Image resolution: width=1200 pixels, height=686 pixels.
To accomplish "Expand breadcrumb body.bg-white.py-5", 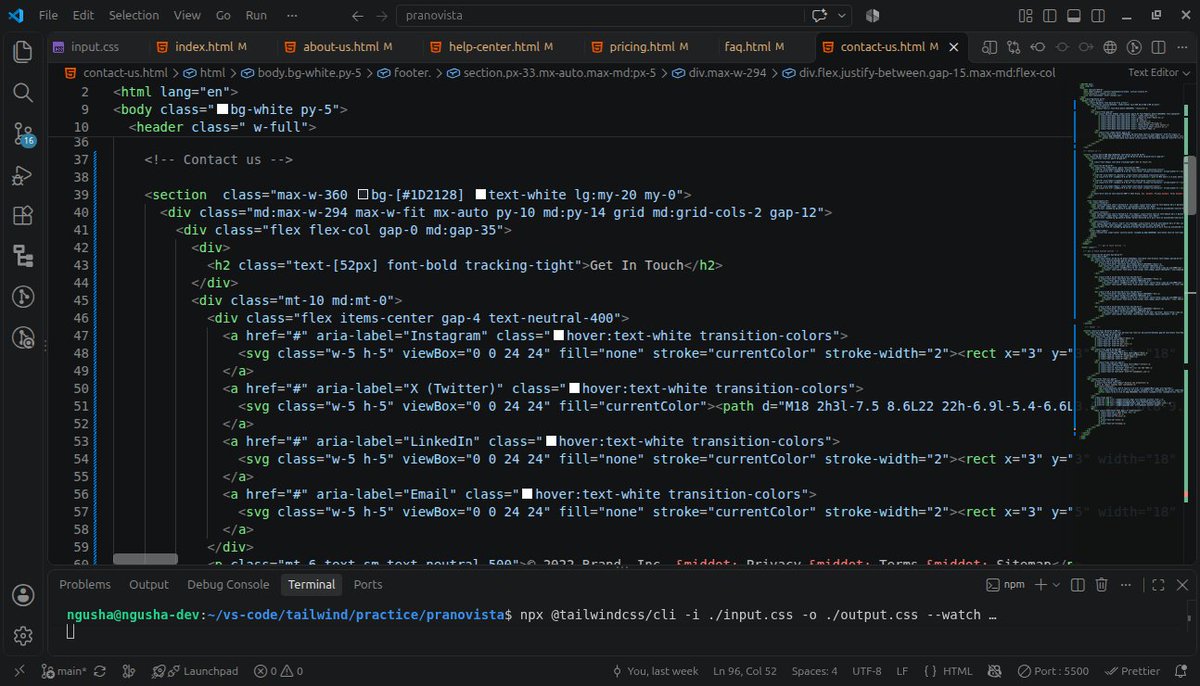I will click(301, 73).
